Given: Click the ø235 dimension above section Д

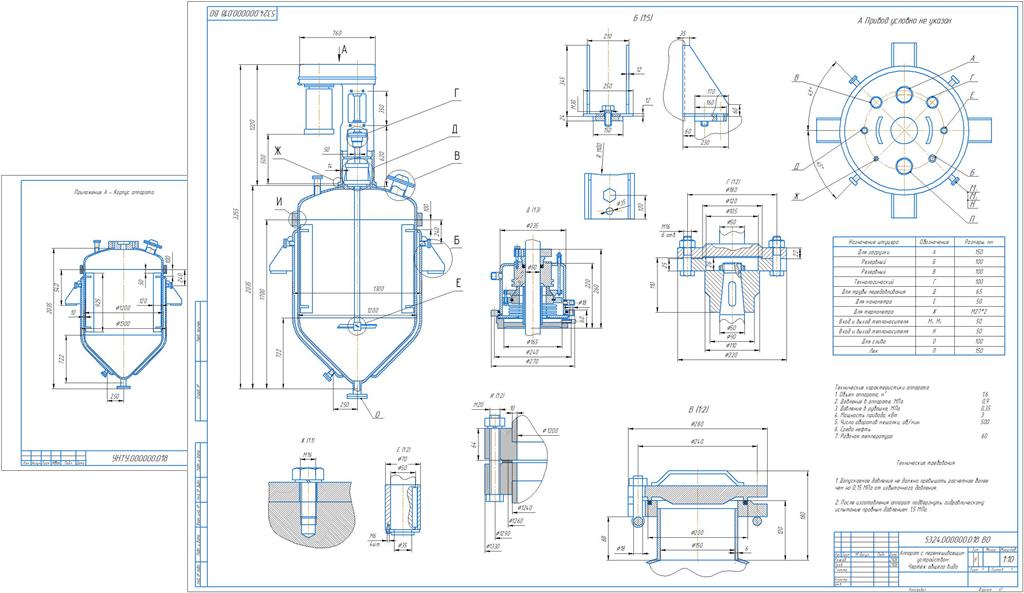Looking at the screenshot, I should pos(532,225).
